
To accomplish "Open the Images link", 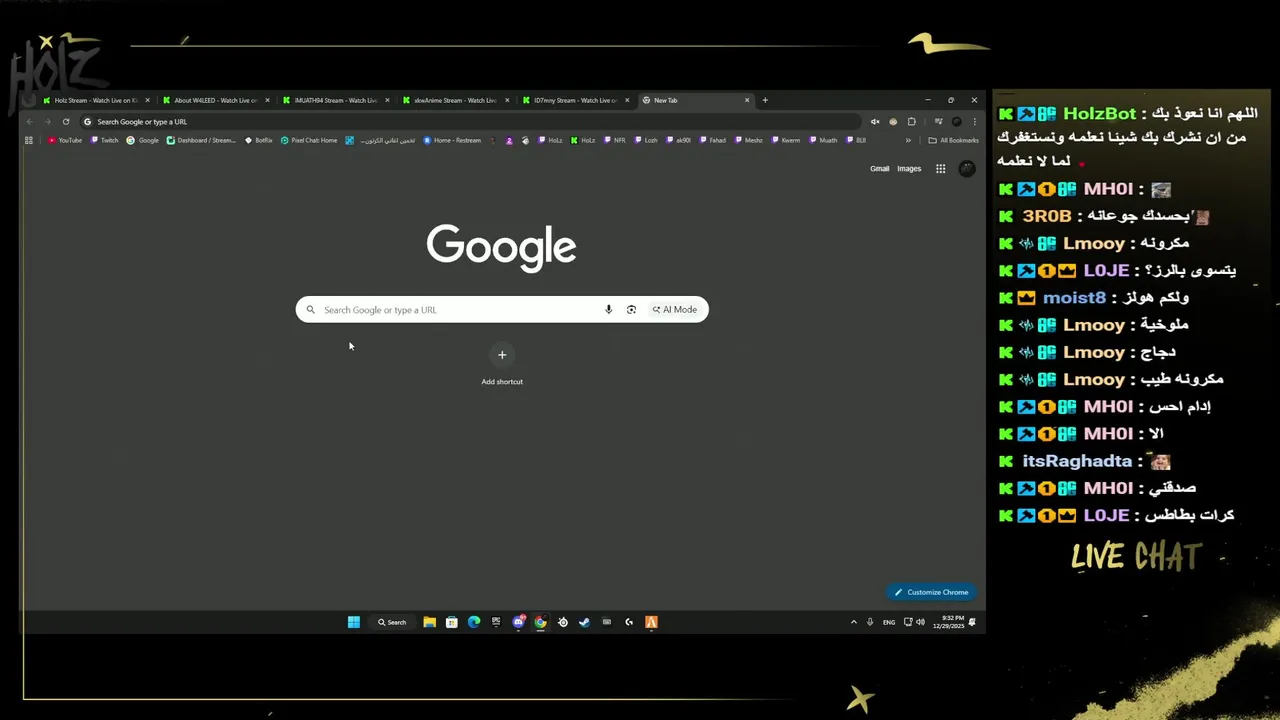I will point(909,169).
